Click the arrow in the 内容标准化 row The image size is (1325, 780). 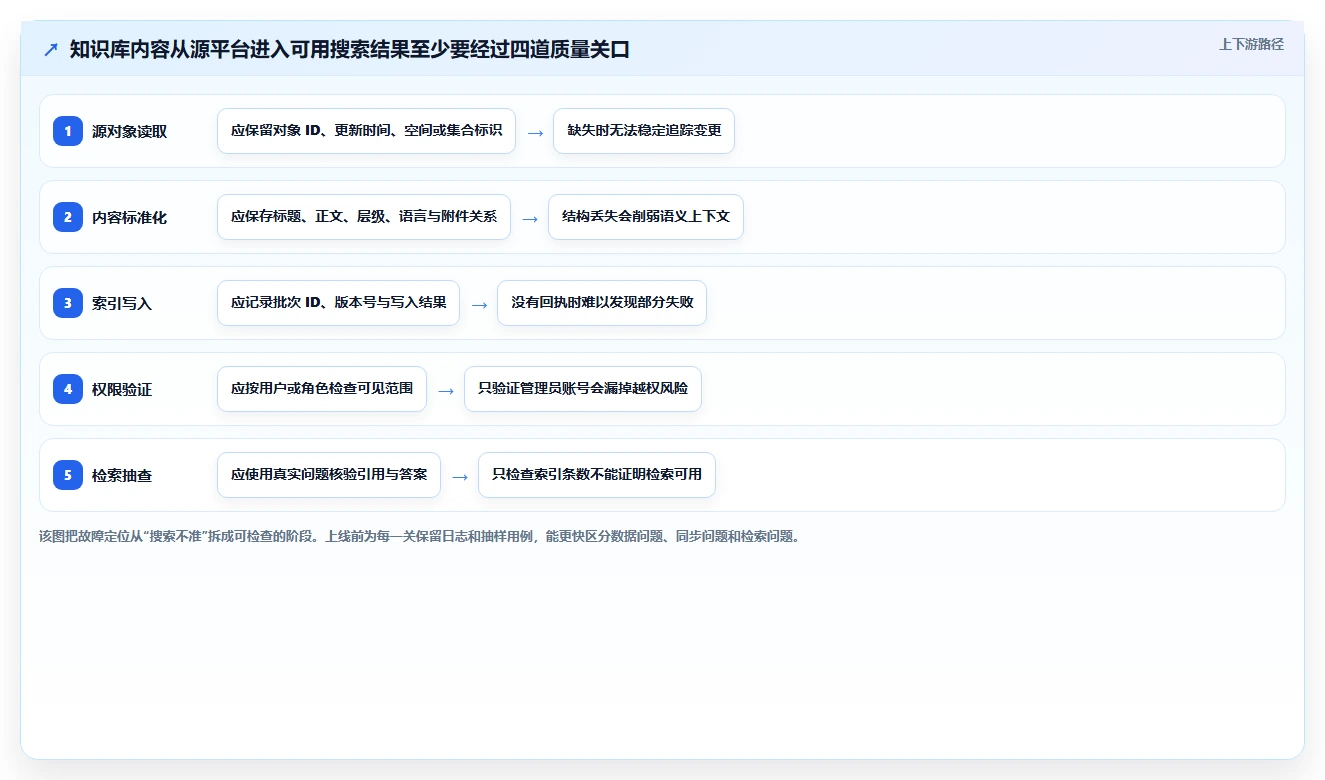click(x=530, y=218)
